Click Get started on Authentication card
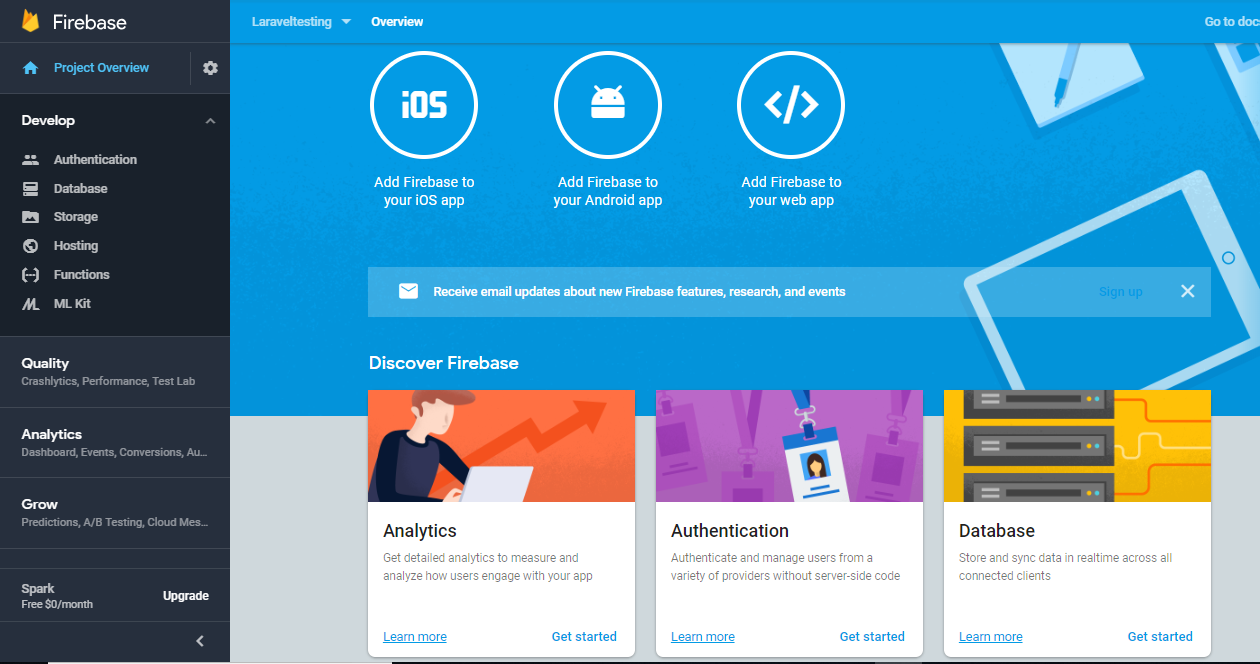1260x664 pixels. click(872, 637)
